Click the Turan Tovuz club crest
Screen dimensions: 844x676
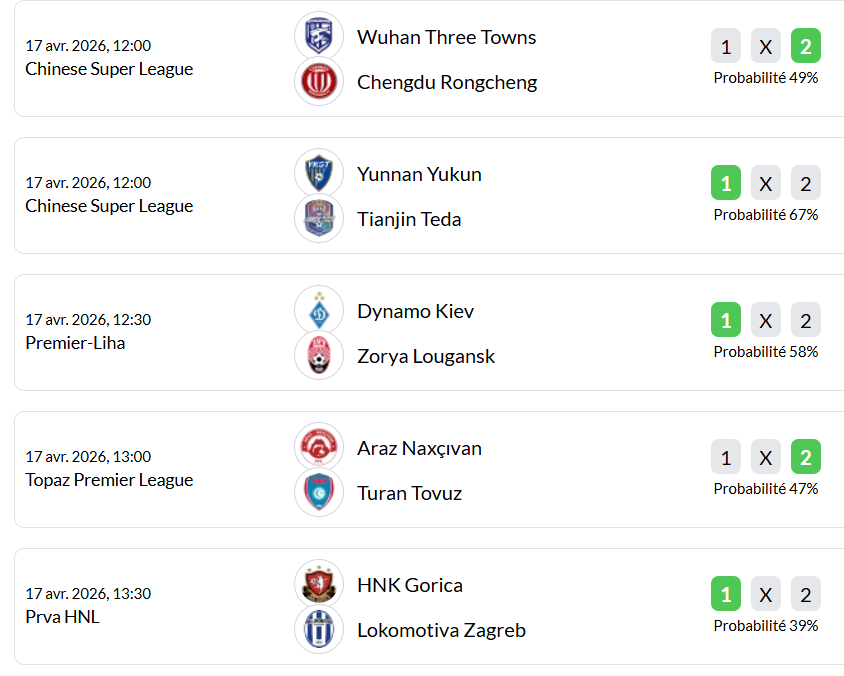319,493
